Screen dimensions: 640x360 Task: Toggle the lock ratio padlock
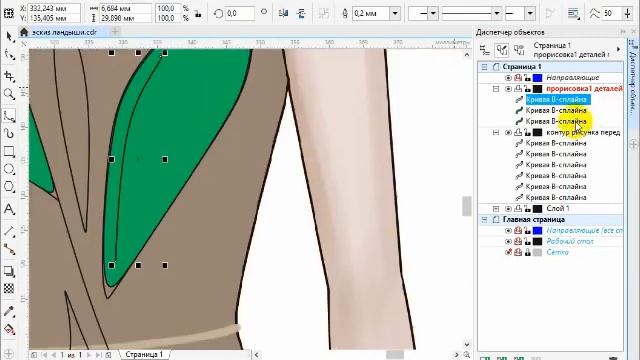pyautogui.click(x=198, y=13)
